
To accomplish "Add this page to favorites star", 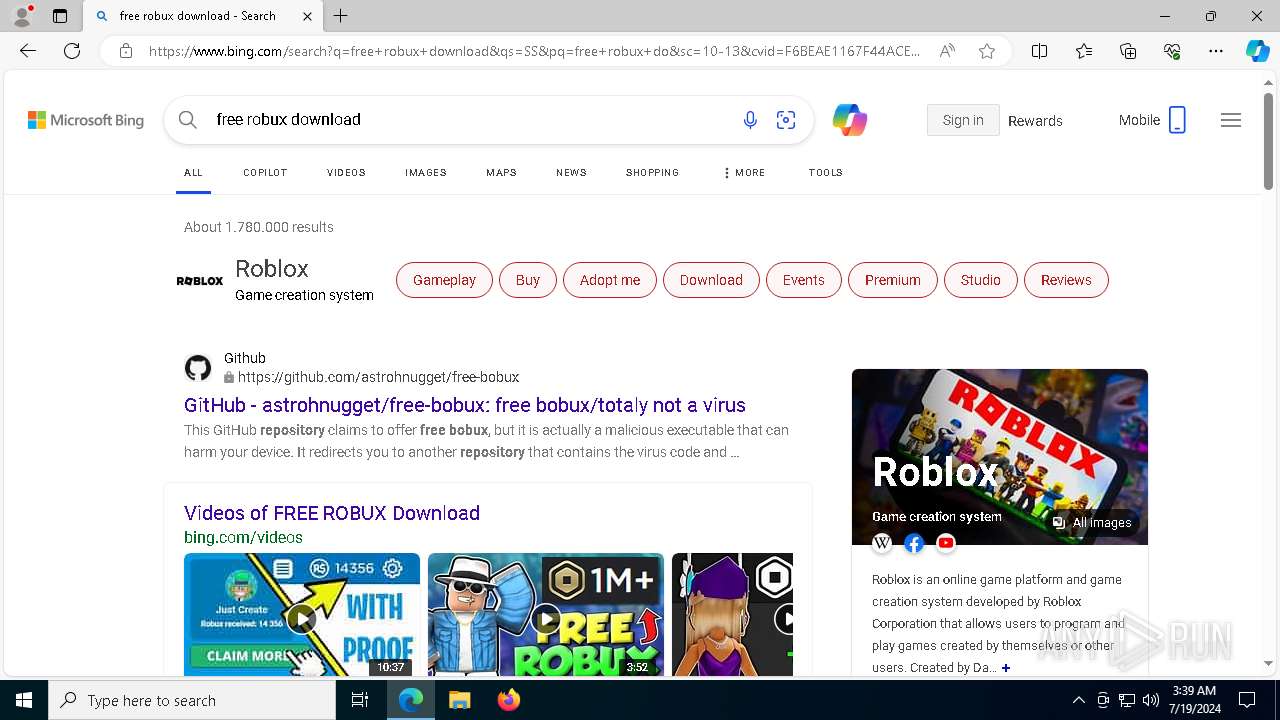I will [x=987, y=51].
